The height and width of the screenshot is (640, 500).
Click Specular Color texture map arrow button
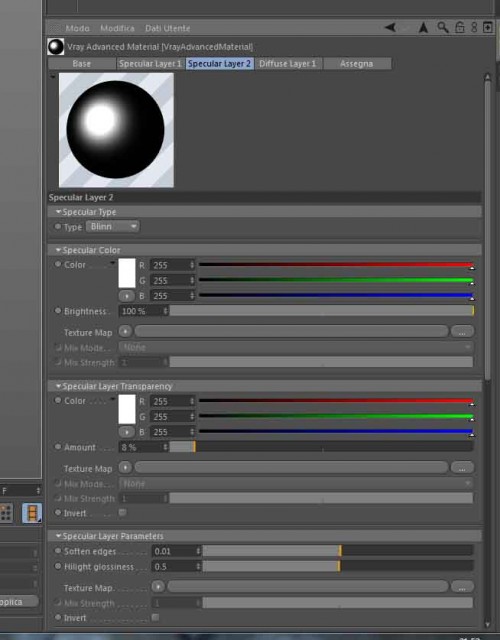click(125, 331)
